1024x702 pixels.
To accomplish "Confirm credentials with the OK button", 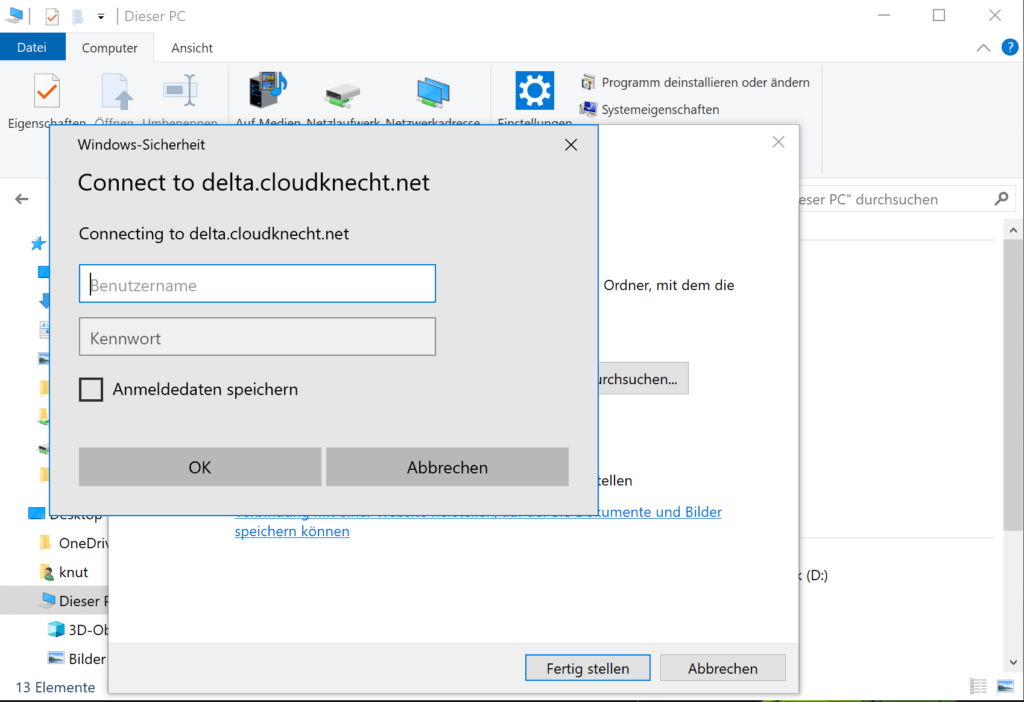I will click(200, 467).
